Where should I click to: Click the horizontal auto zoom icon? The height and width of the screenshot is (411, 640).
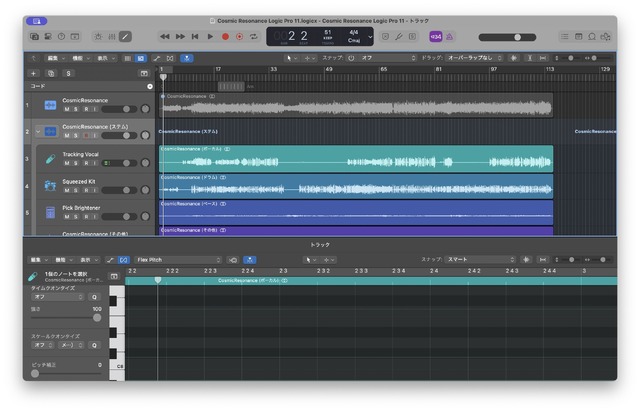(543, 58)
